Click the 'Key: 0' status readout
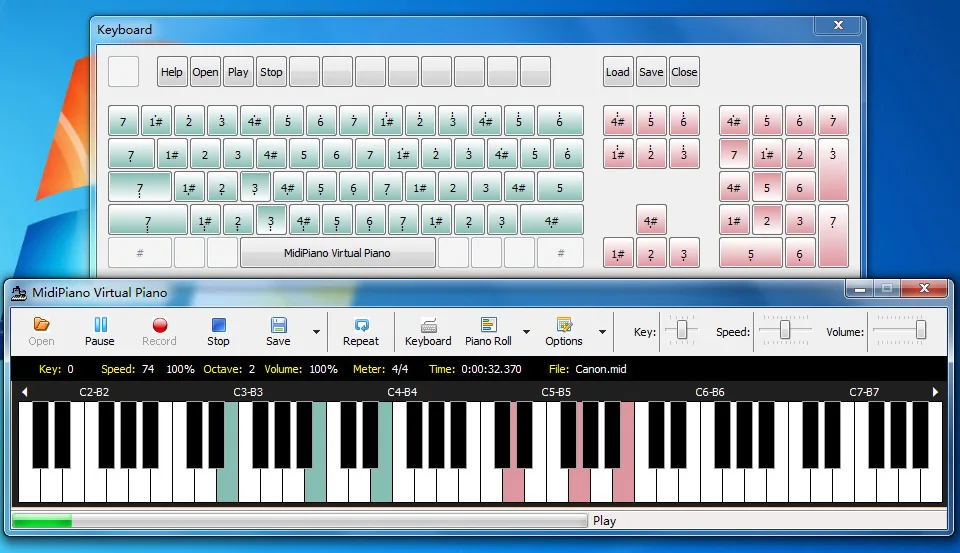 (x=56, y=369)
